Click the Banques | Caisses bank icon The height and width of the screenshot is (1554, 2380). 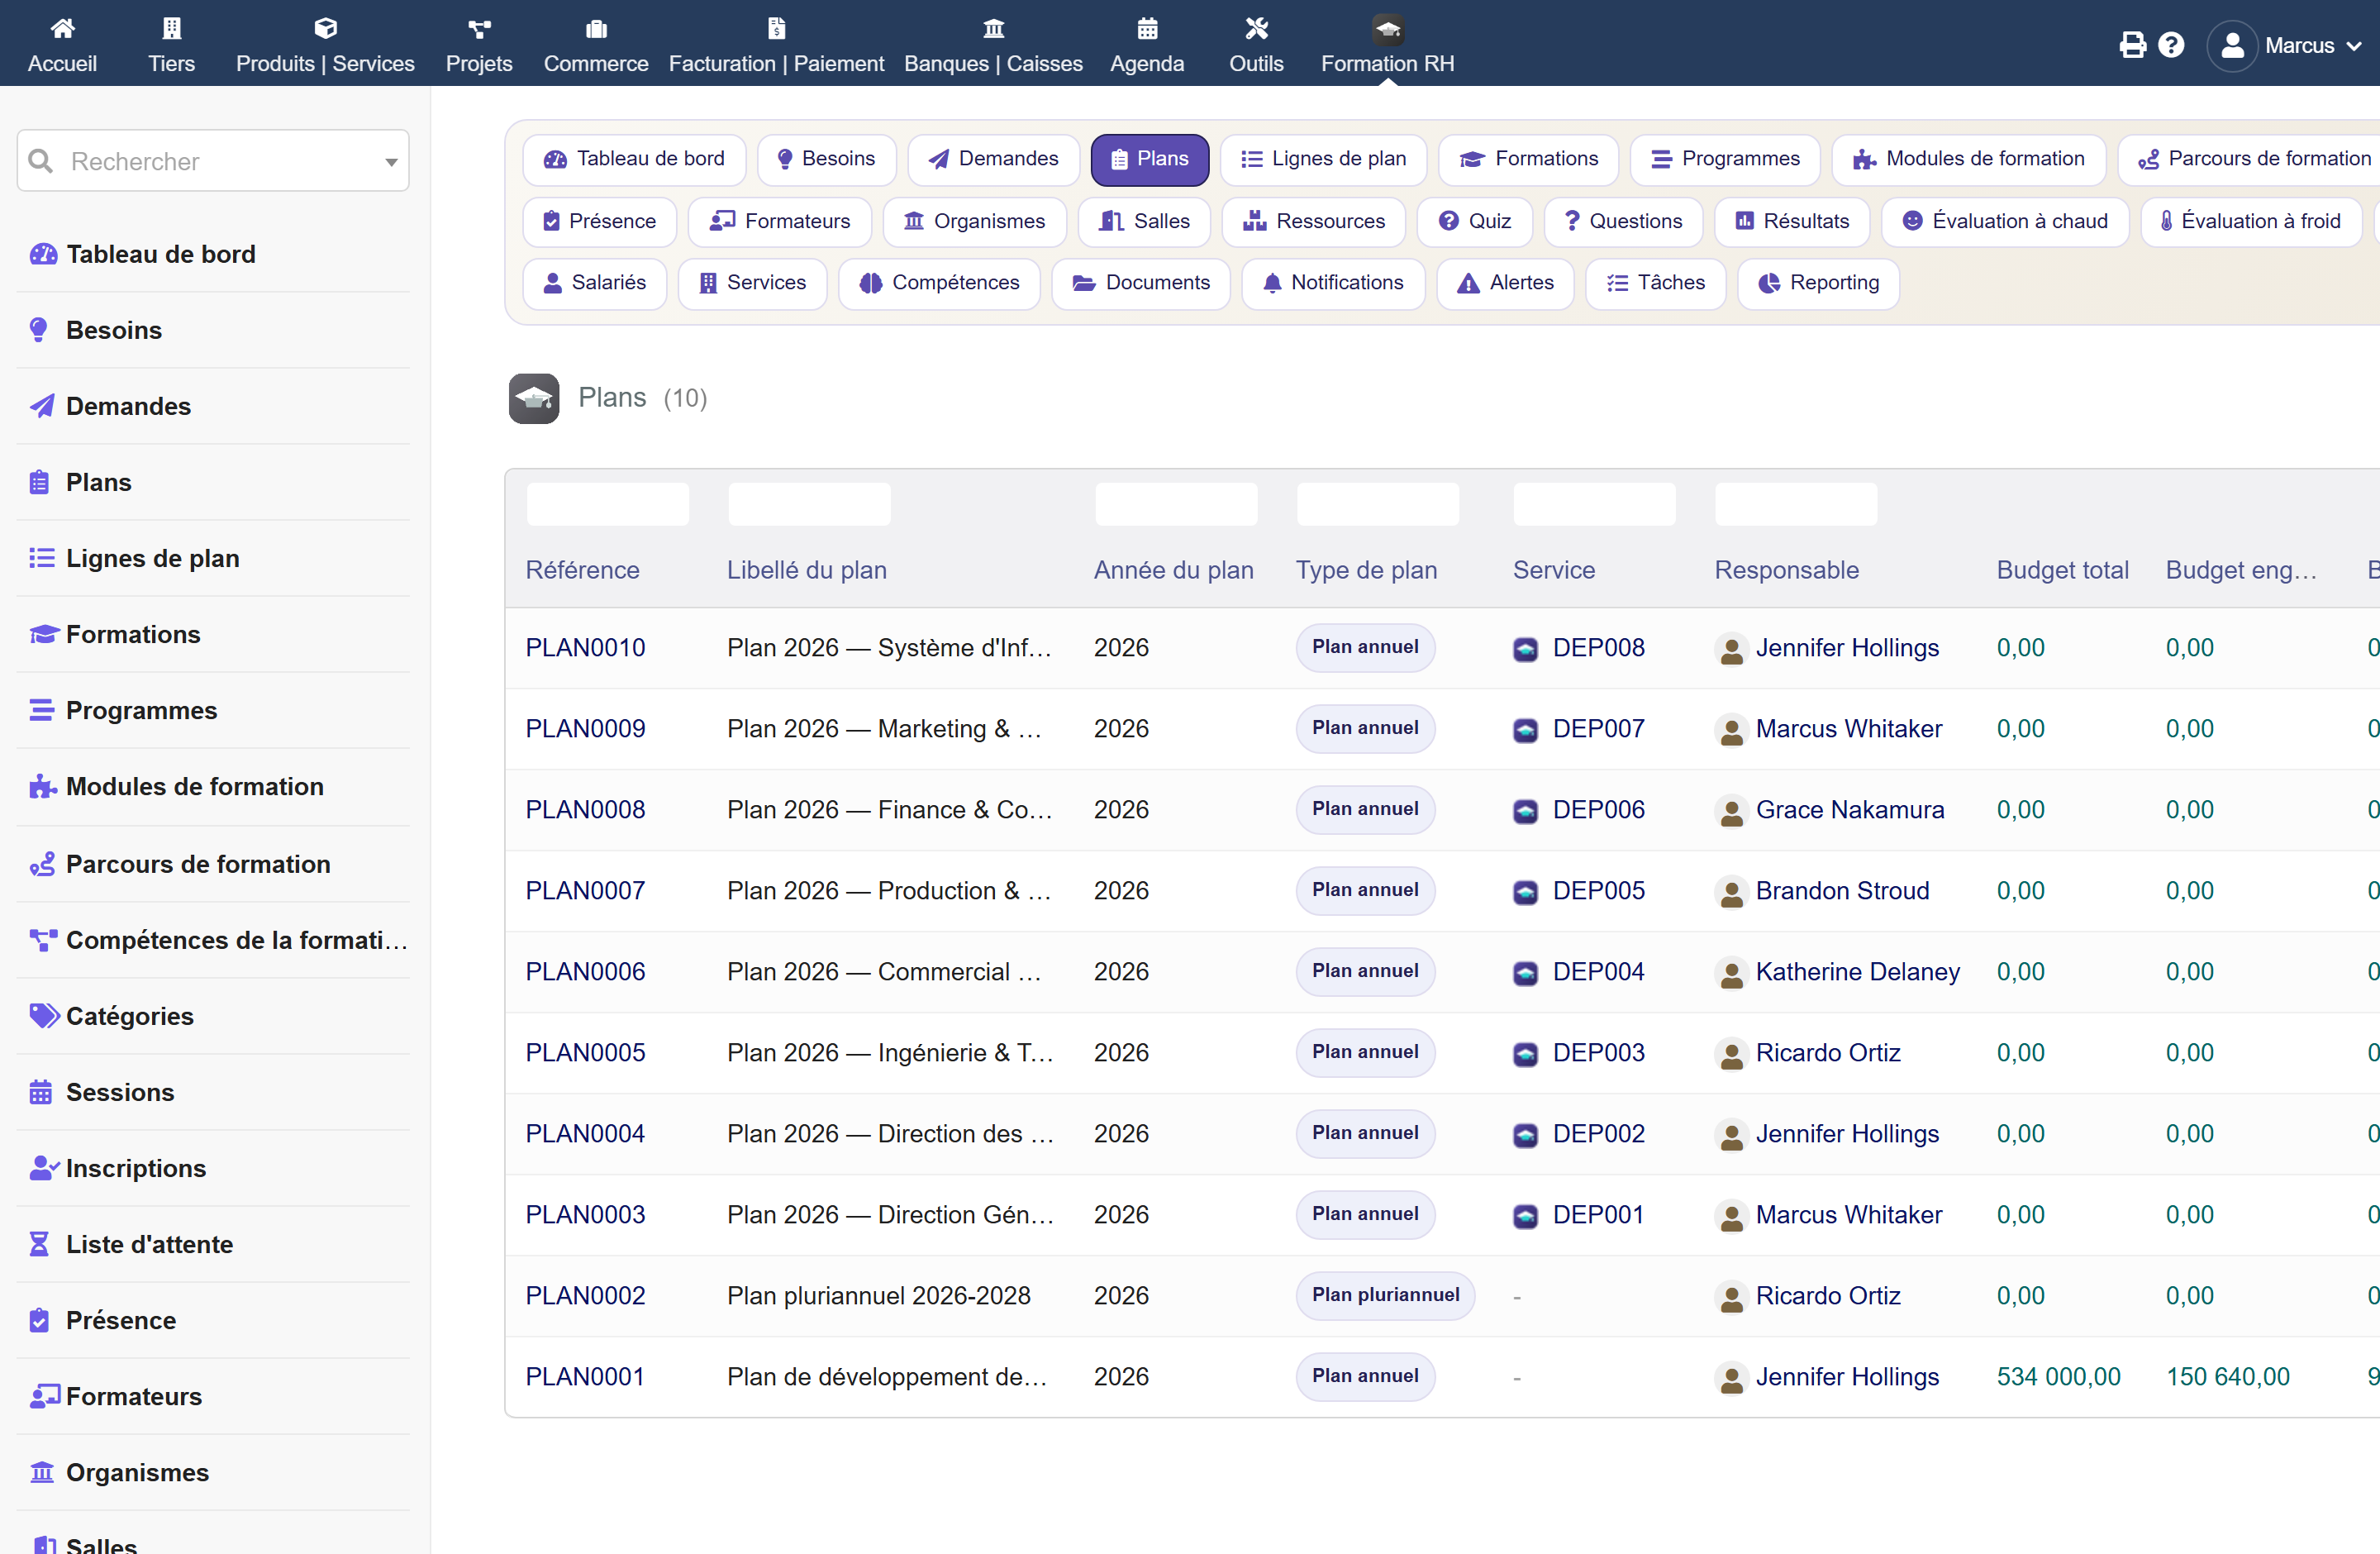(x=993, y=28)
